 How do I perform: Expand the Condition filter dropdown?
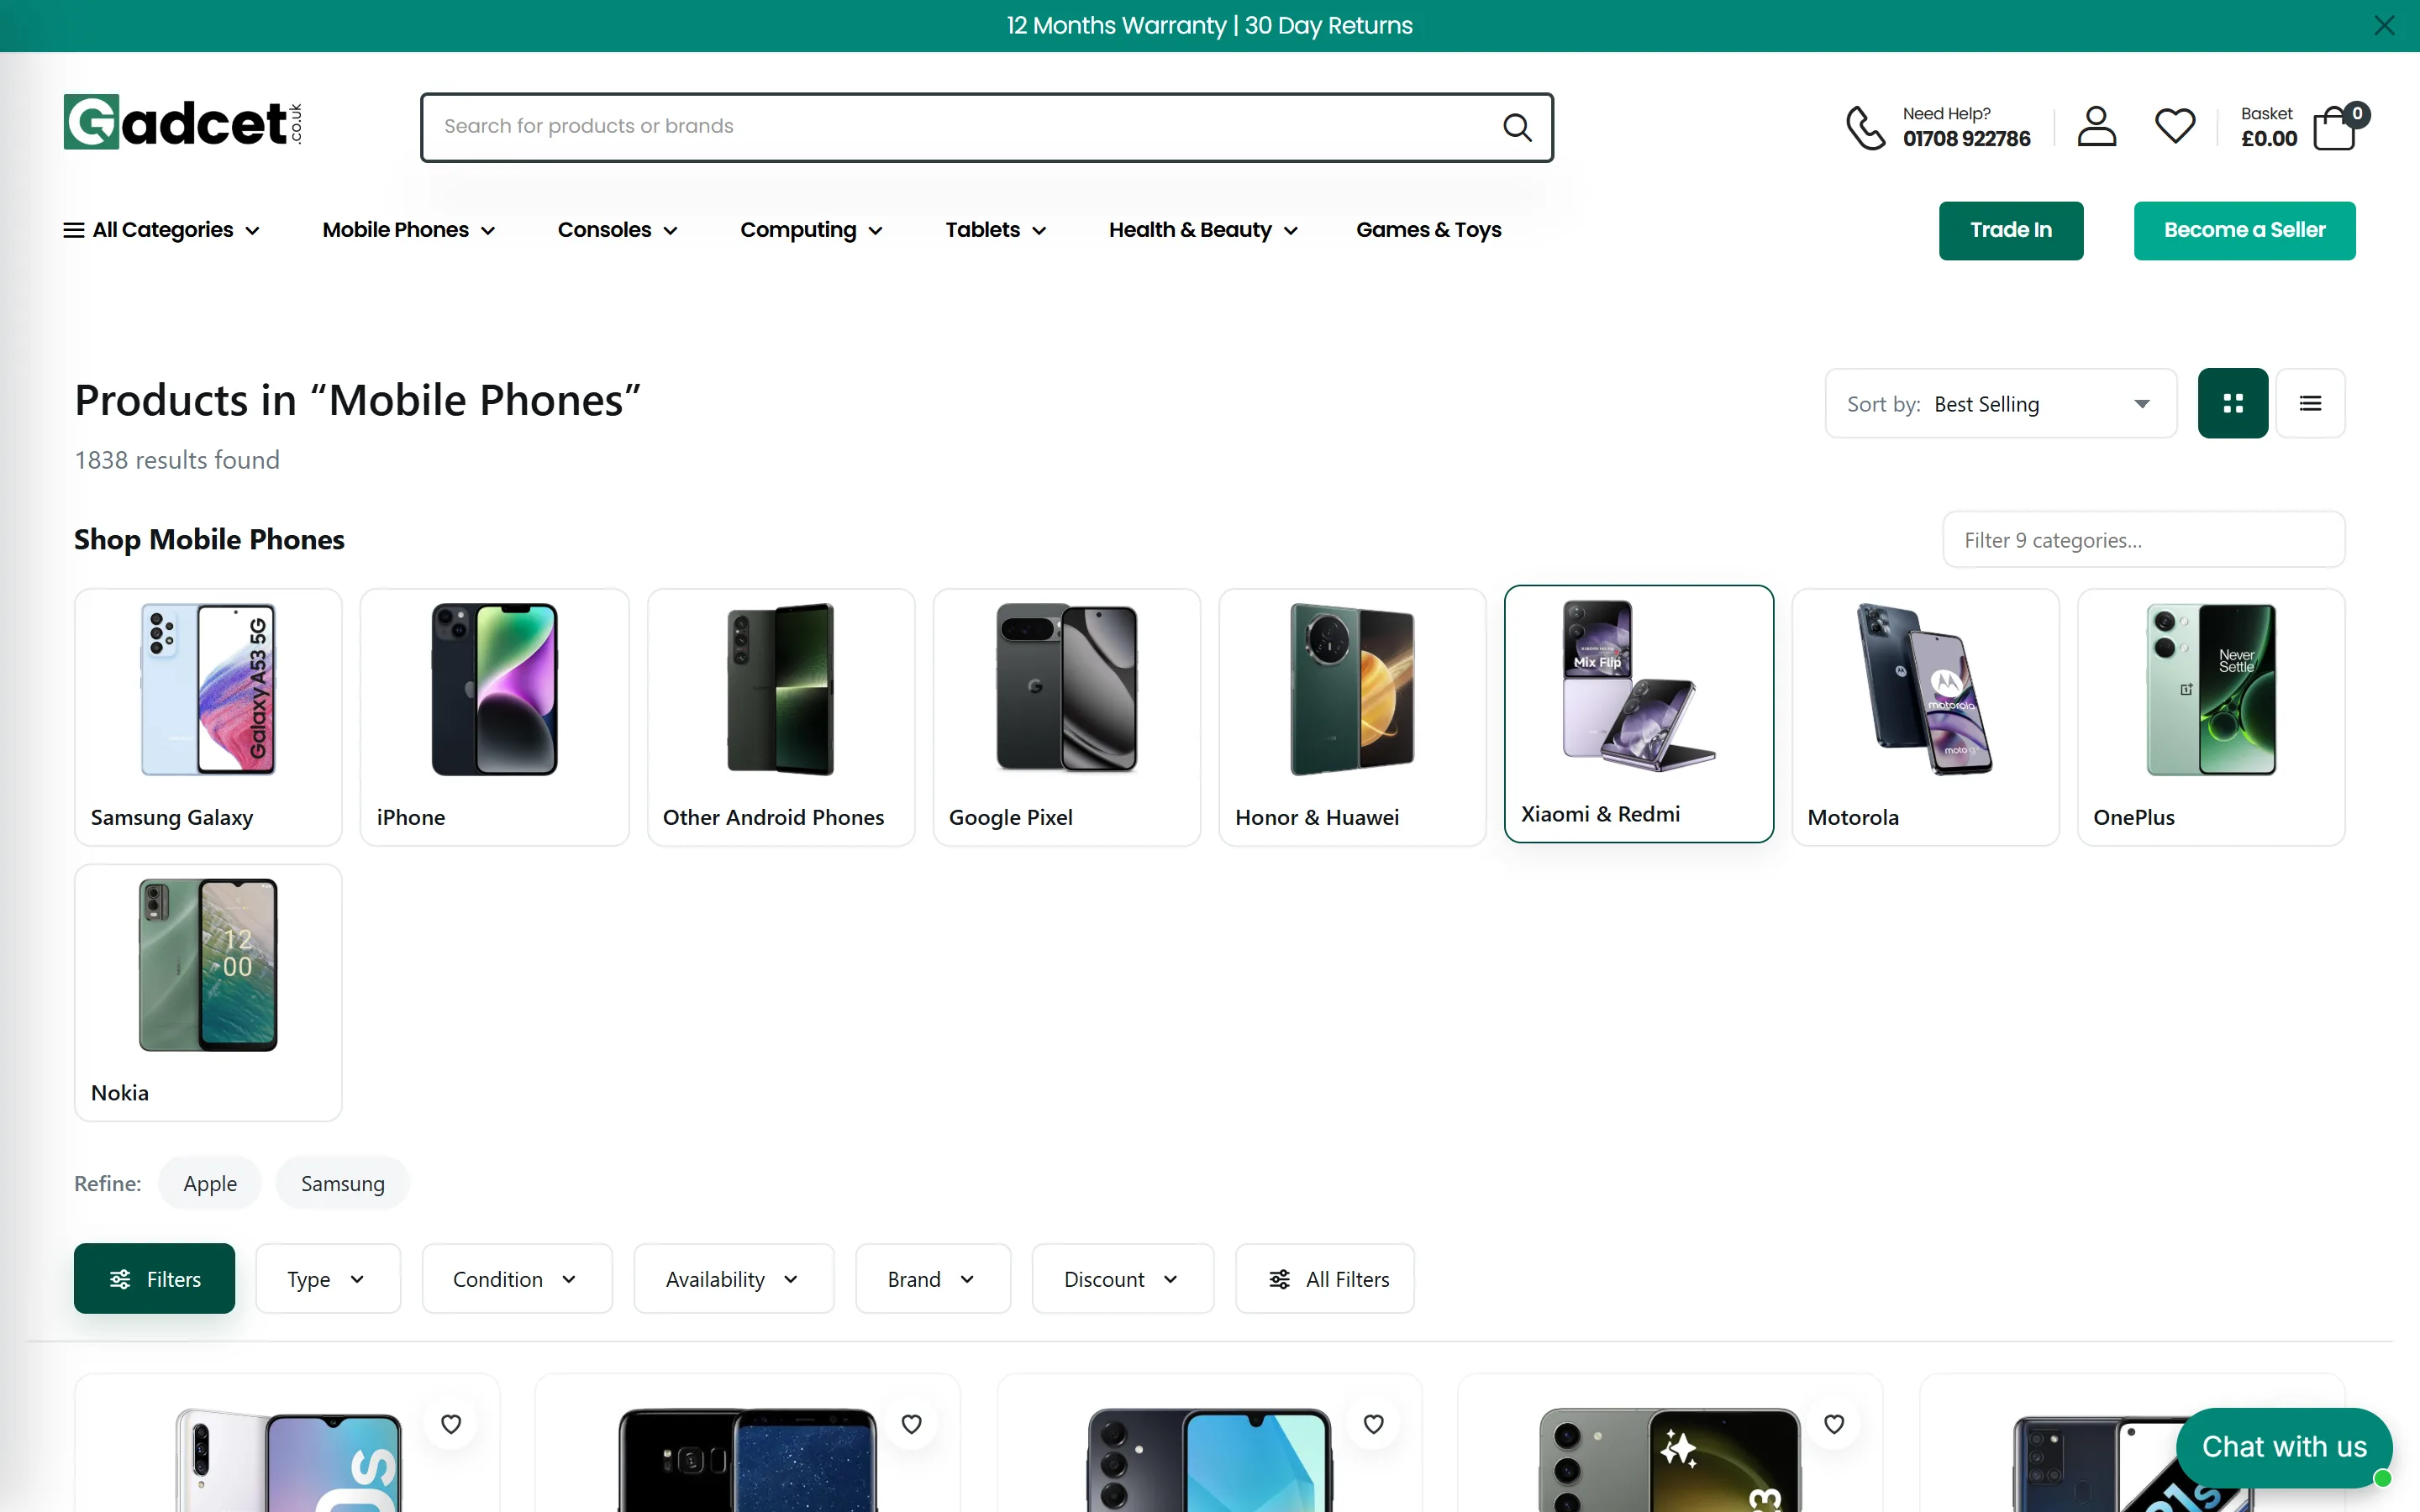516,1278
